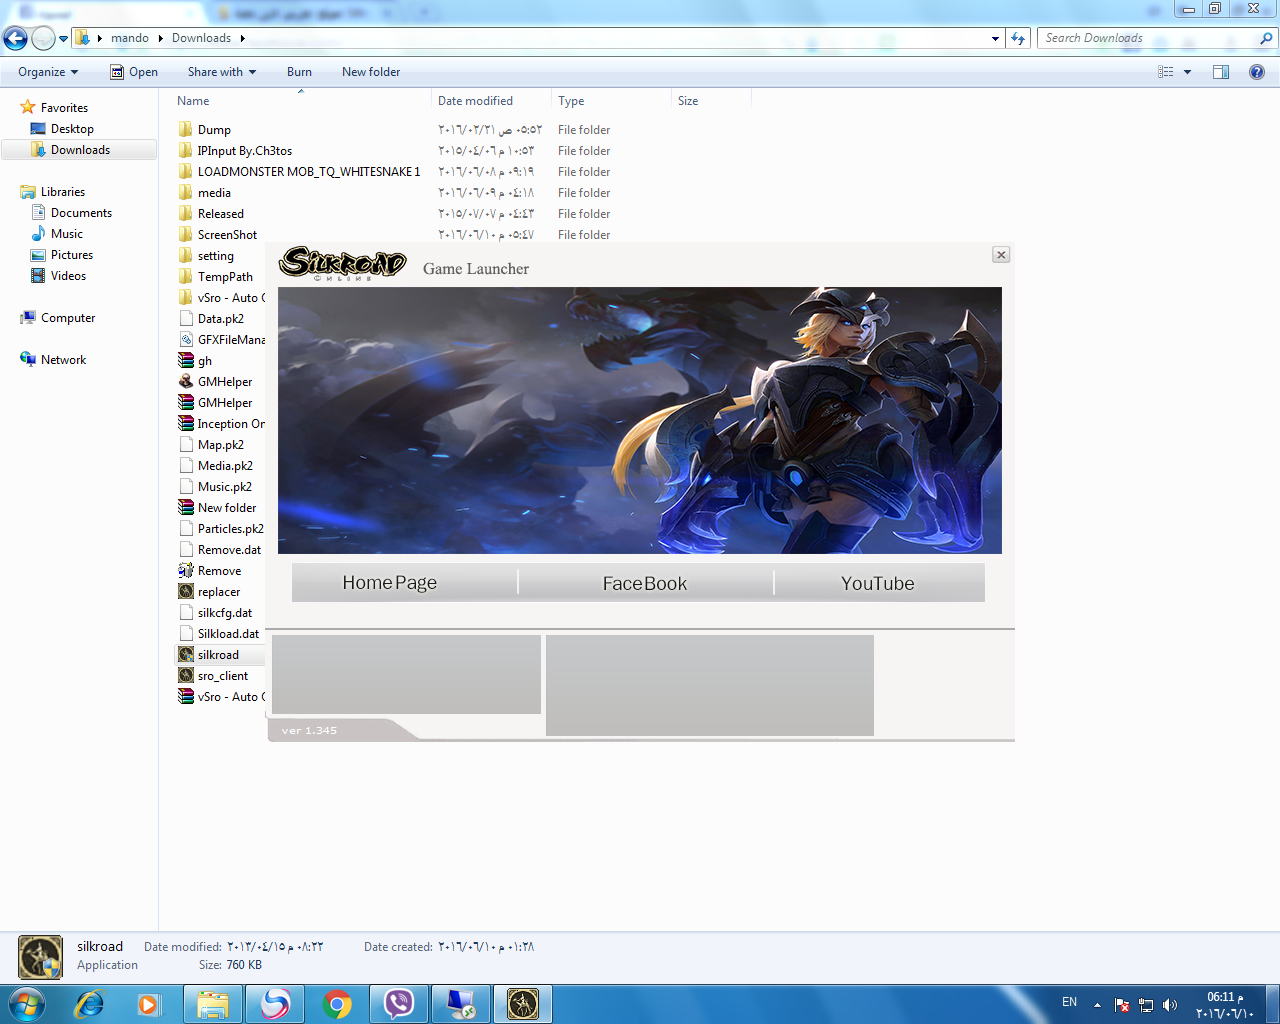Expand the address bar history dropdown
Image resolution: width=1280 pixels, height=1024 pixels.
(995, 39)
